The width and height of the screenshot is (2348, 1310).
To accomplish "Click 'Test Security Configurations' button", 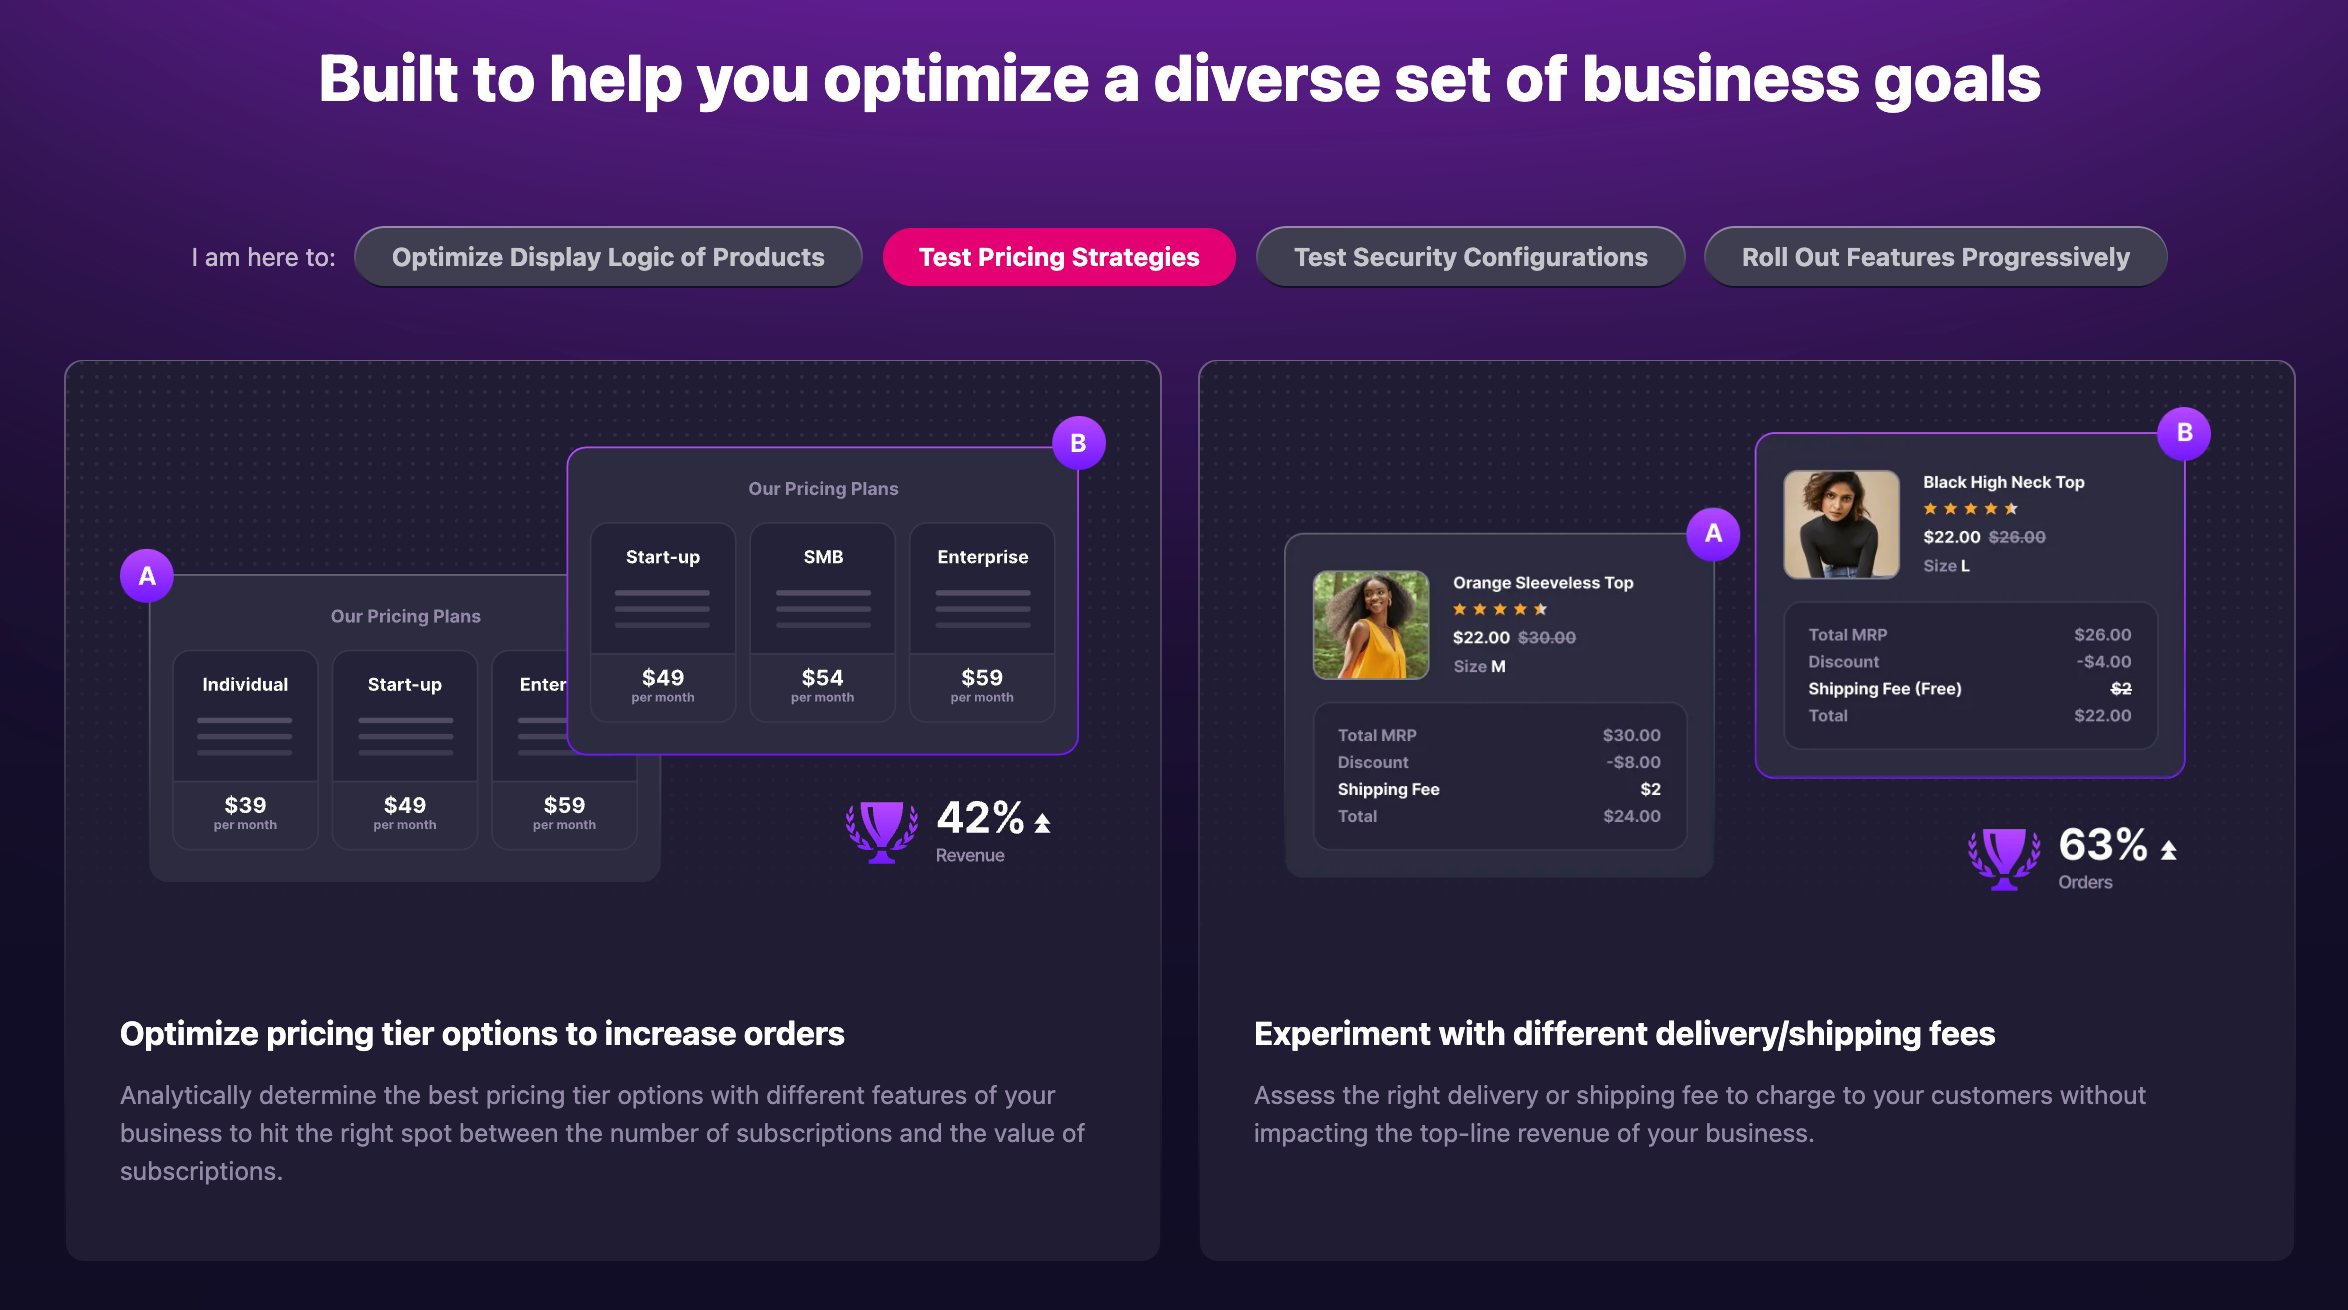I will (x=1469, y=257).
